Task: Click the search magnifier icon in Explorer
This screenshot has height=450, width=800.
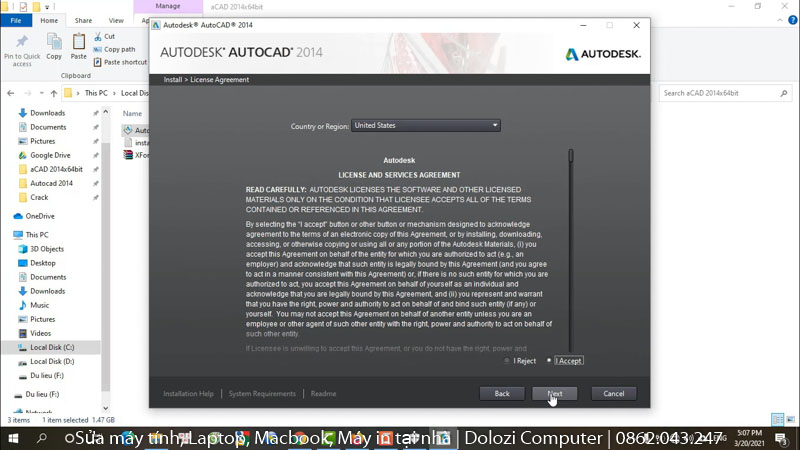Action: [x=784, y=93]
